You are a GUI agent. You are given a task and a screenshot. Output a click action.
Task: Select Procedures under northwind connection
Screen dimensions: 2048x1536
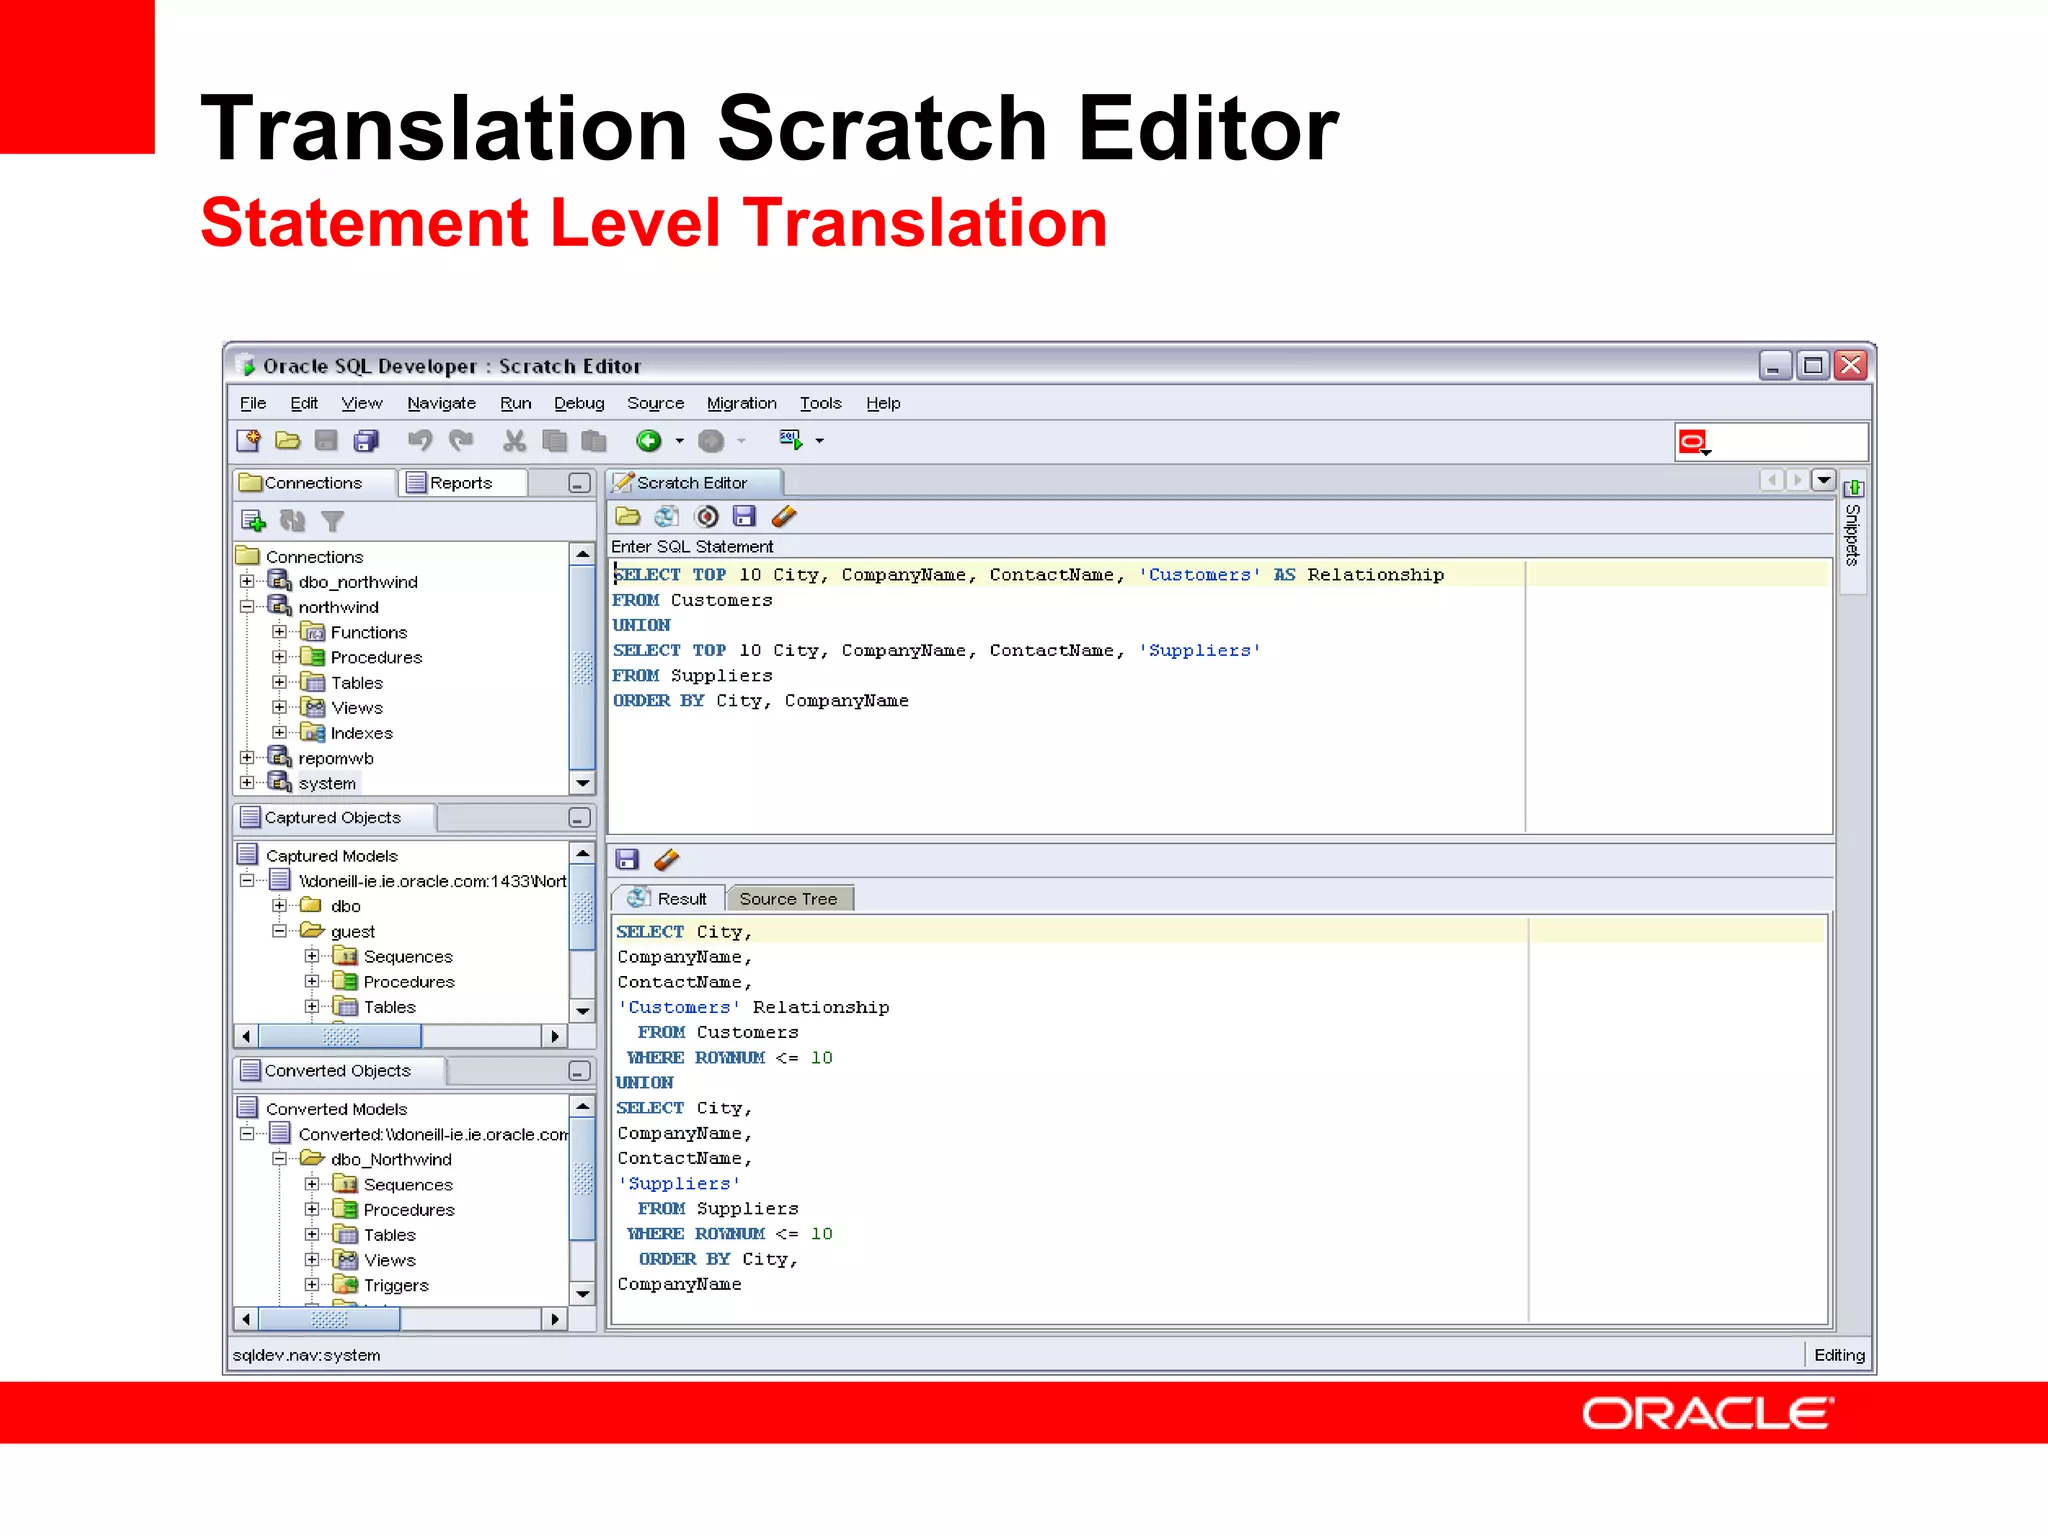[x=377, y=657]
